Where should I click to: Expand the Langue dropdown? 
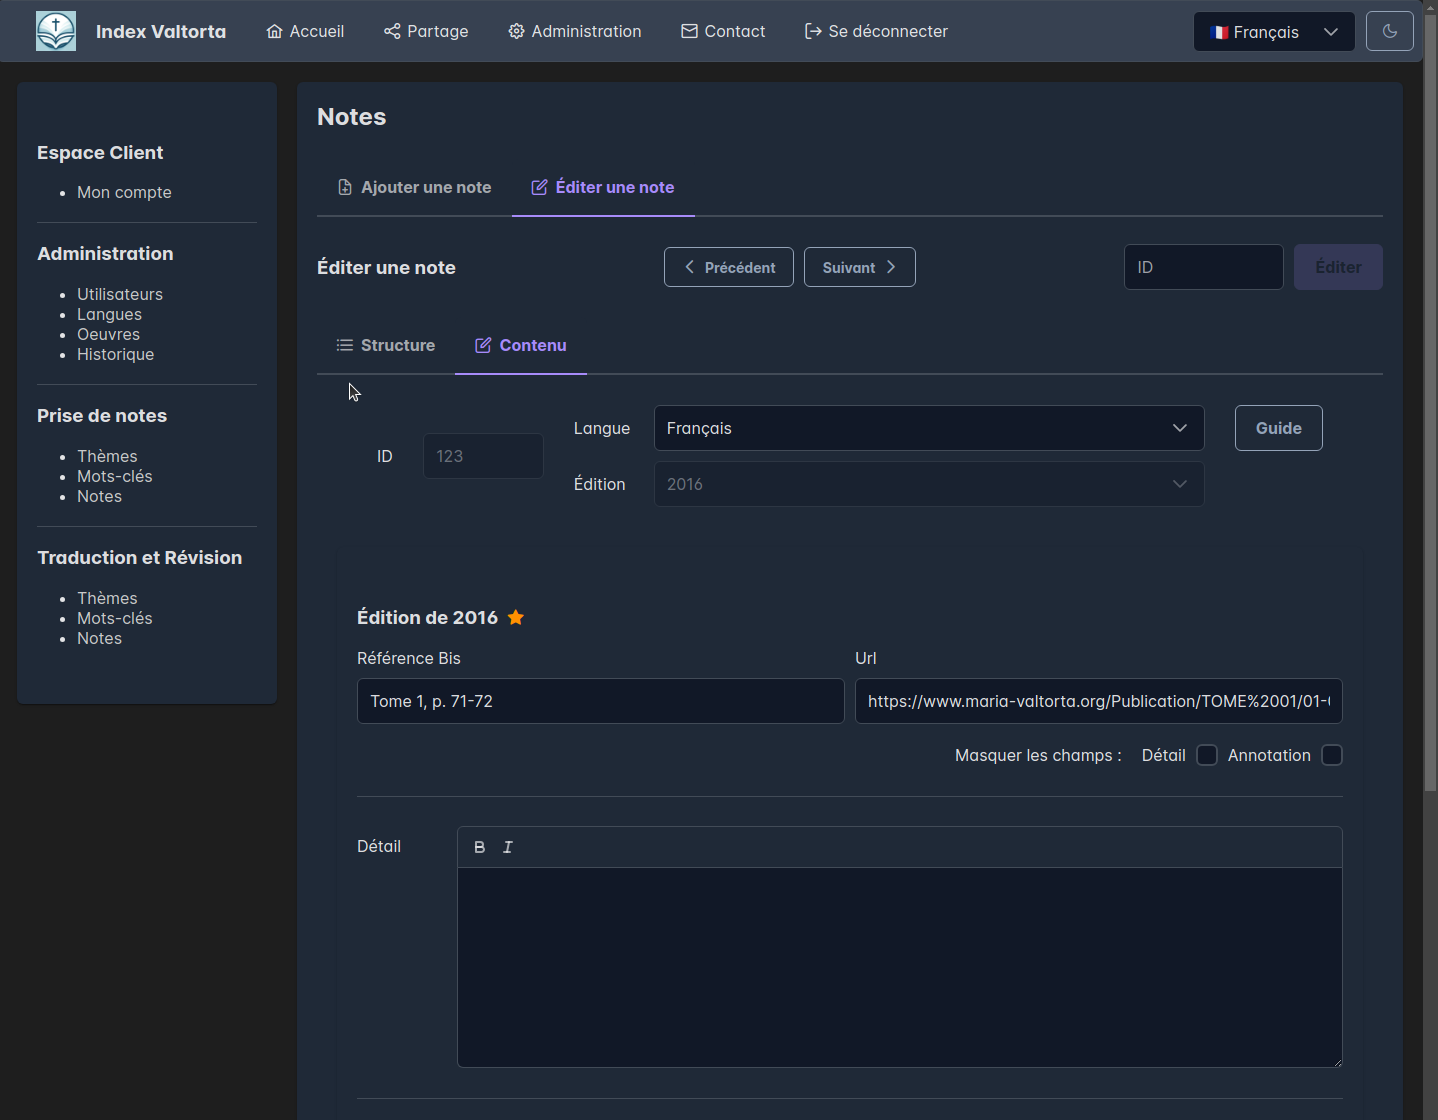point(928,428)
